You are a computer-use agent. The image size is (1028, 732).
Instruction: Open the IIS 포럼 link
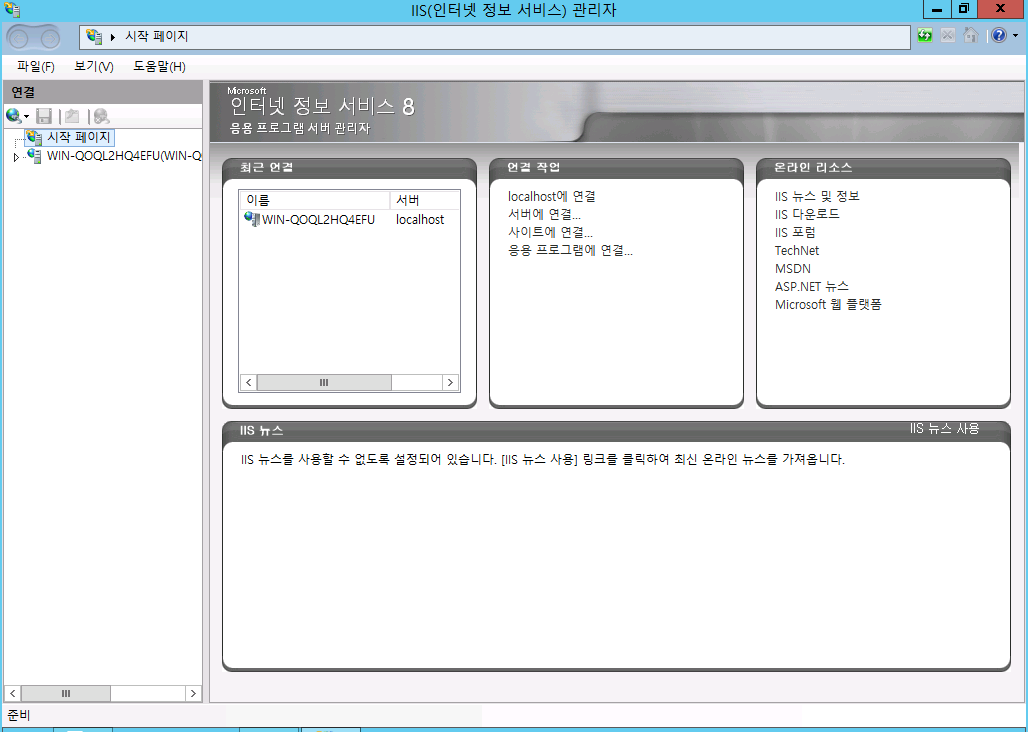(x=795, y=232)
